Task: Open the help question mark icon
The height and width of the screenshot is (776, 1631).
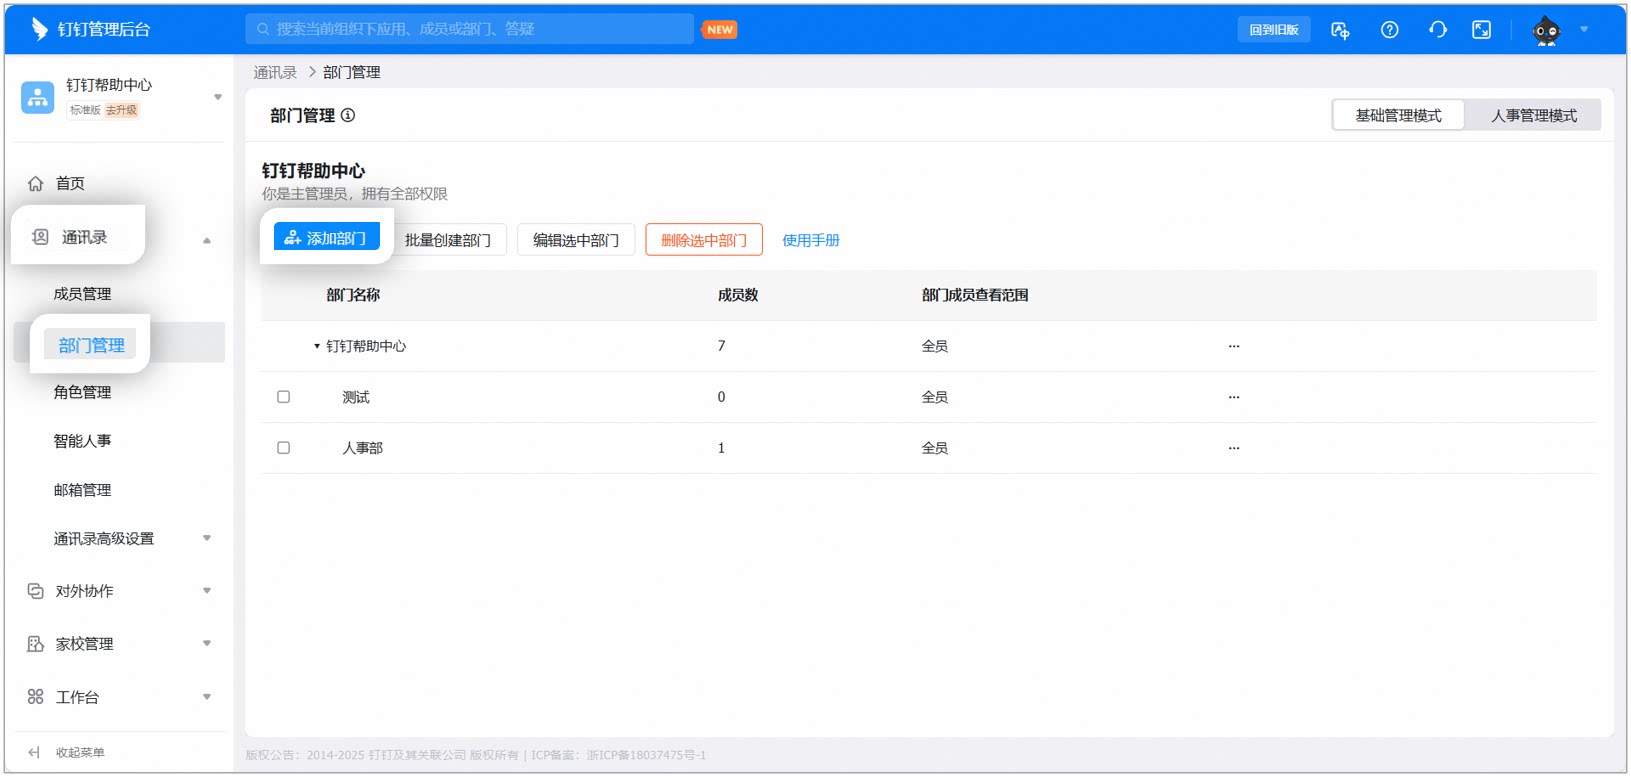Action: (x=1389, y=30)
